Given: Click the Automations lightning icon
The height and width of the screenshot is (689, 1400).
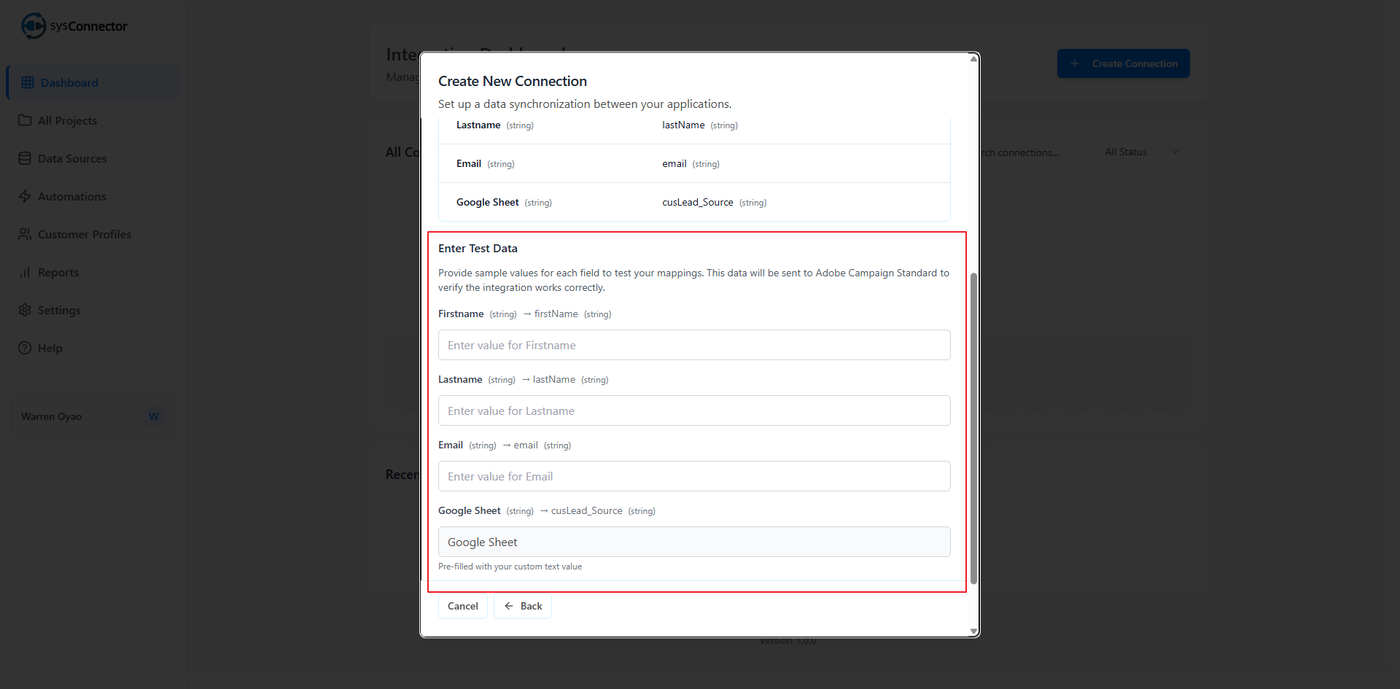Looking at the screenshot, I should point(25,197).
